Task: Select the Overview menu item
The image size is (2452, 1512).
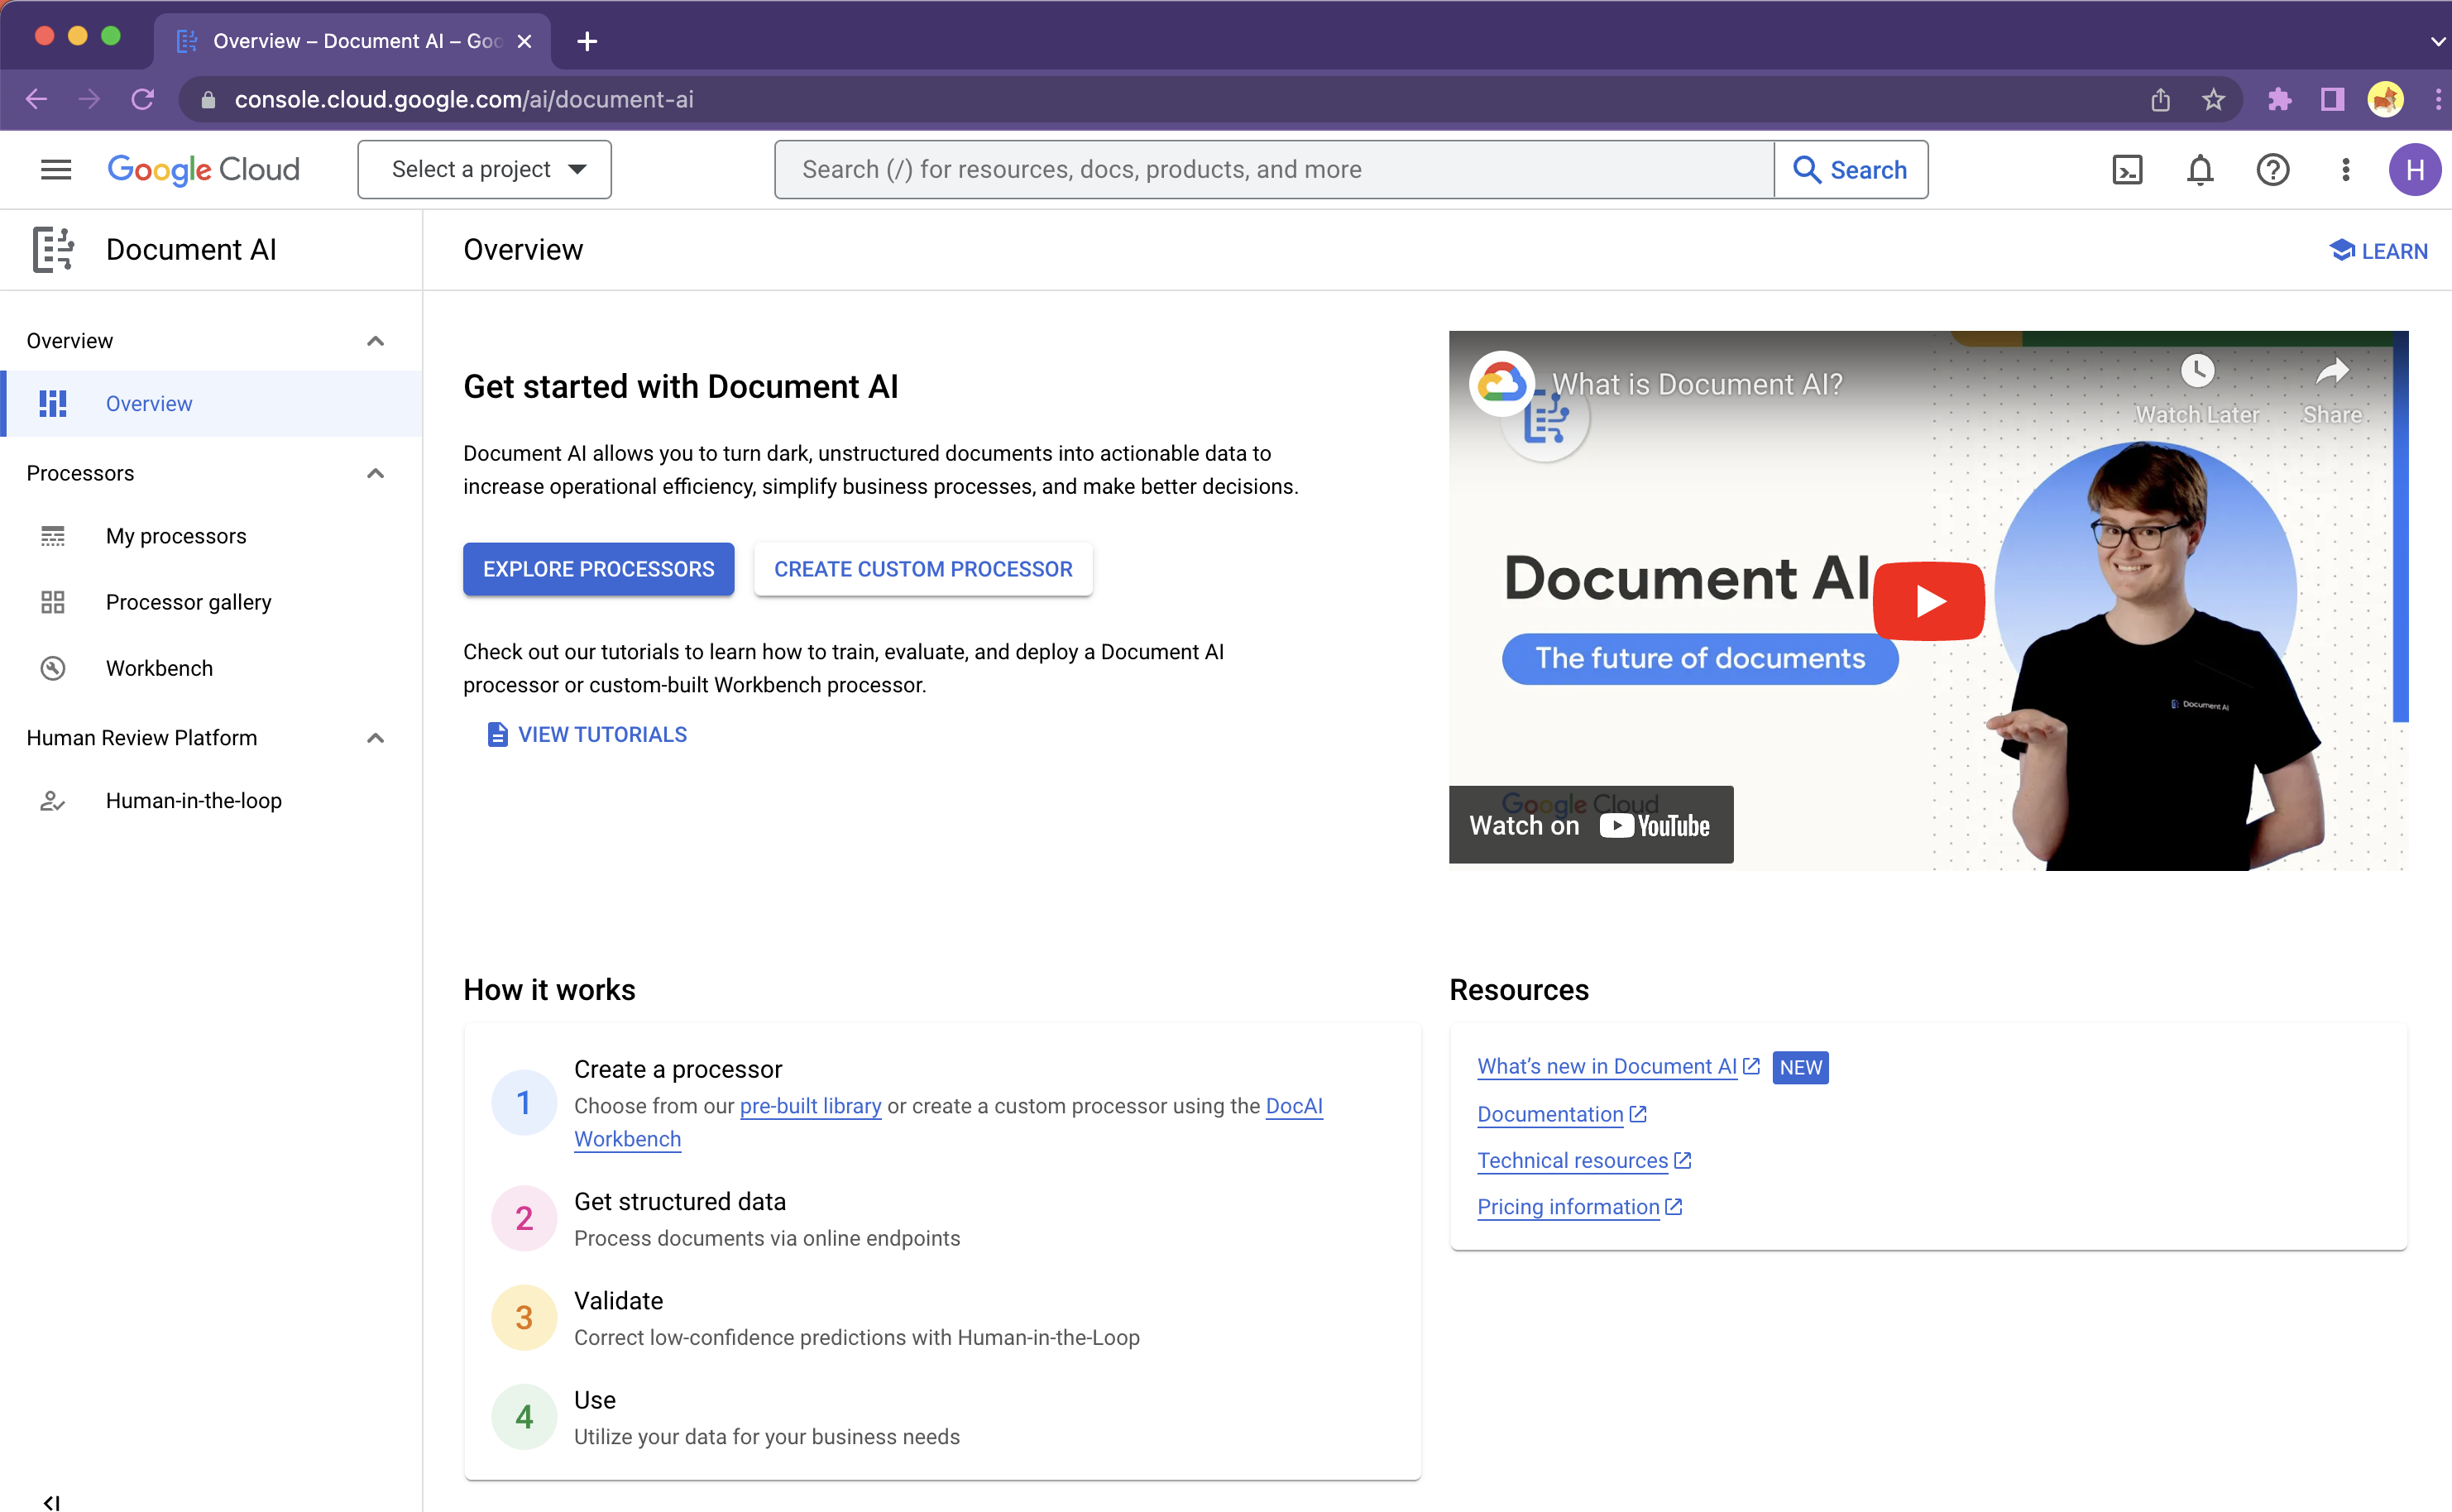Action: pos(147,403)
